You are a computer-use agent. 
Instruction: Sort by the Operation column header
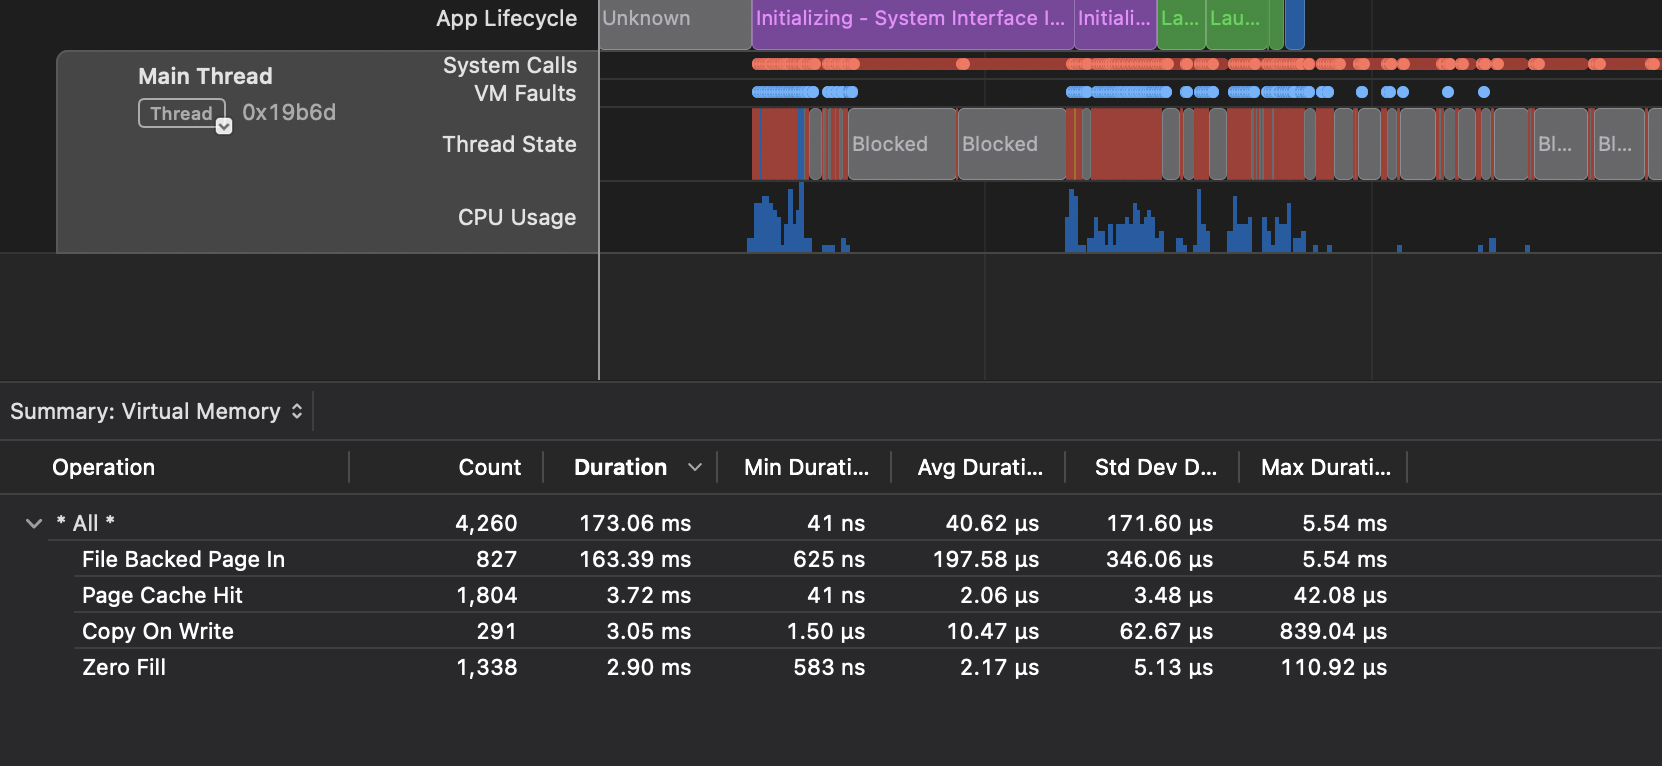click(104, 467)
